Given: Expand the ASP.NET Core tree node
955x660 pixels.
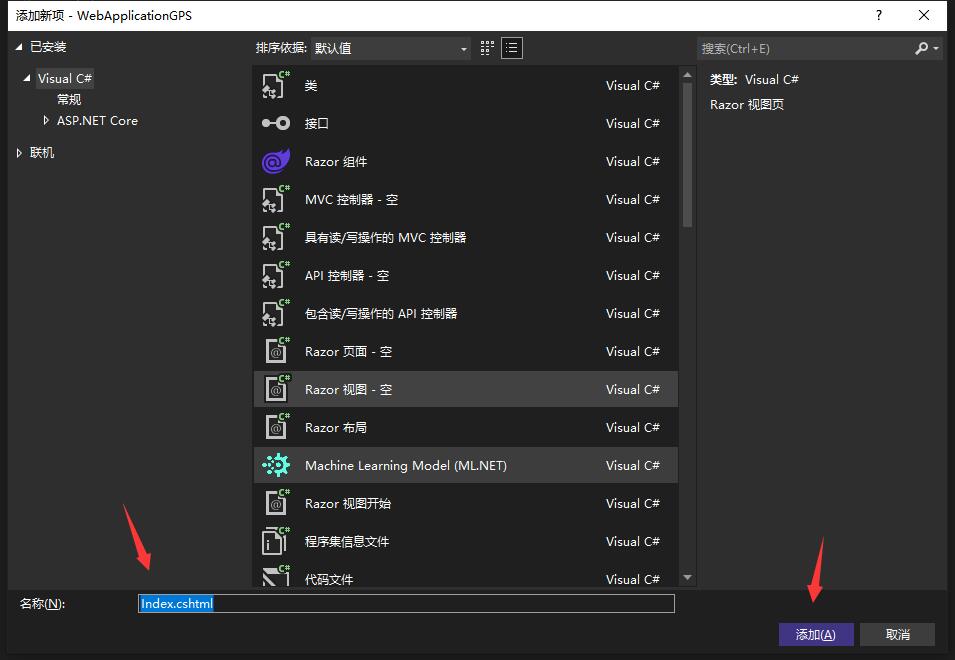Looking at the screenshot, I should coord(46,120).
